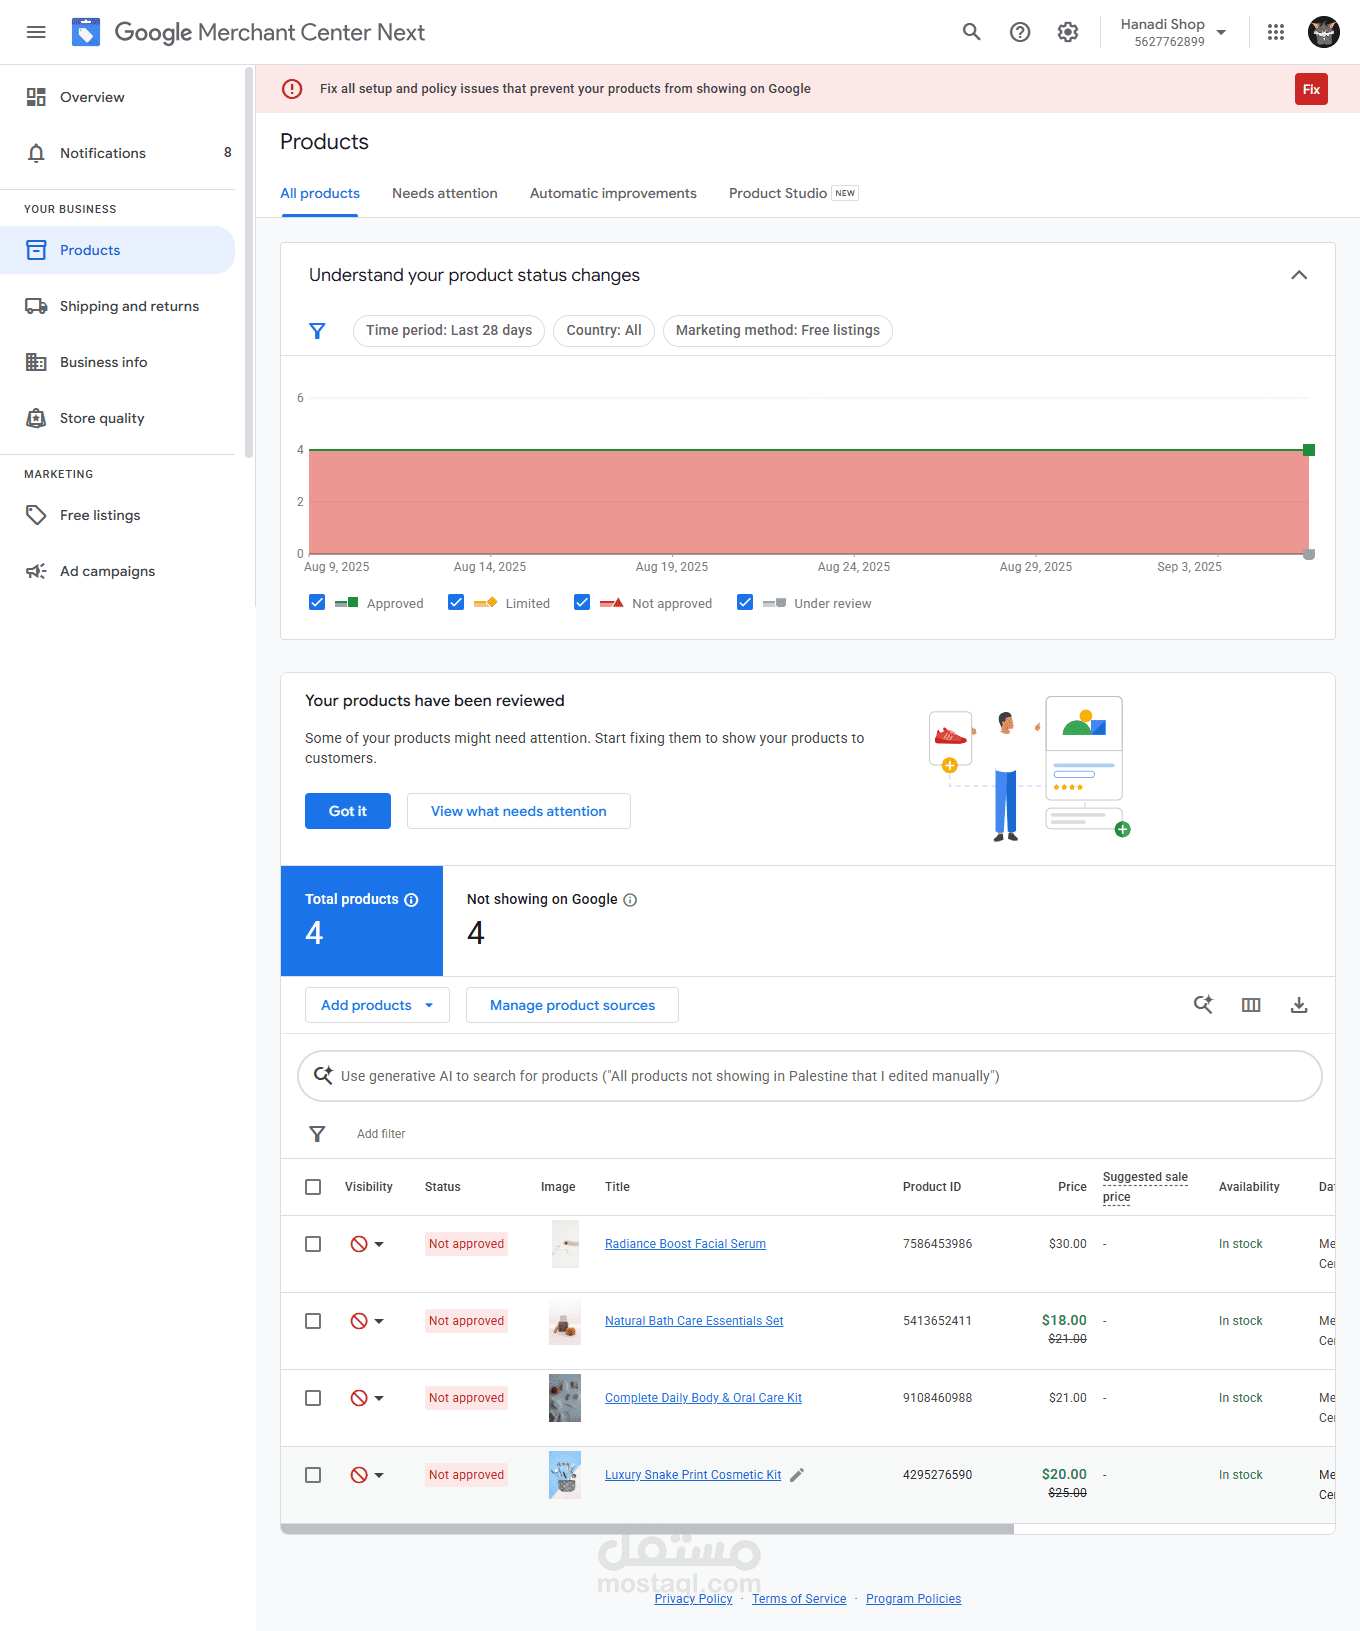Click the Google Merchant Center logo
The width and height of the screenshot is (1360, 1631).
click(86, 32)
